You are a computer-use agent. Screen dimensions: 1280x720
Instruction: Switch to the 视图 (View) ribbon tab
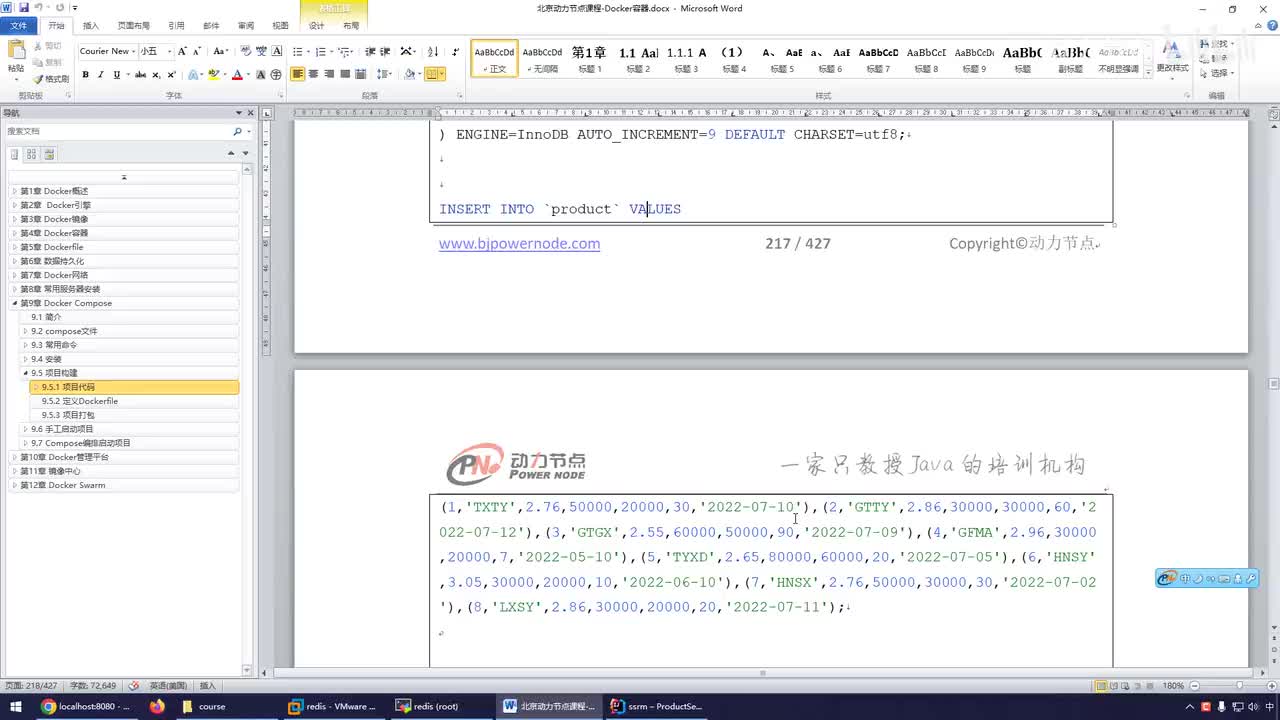pyautogui.click(x=280, y=26)
